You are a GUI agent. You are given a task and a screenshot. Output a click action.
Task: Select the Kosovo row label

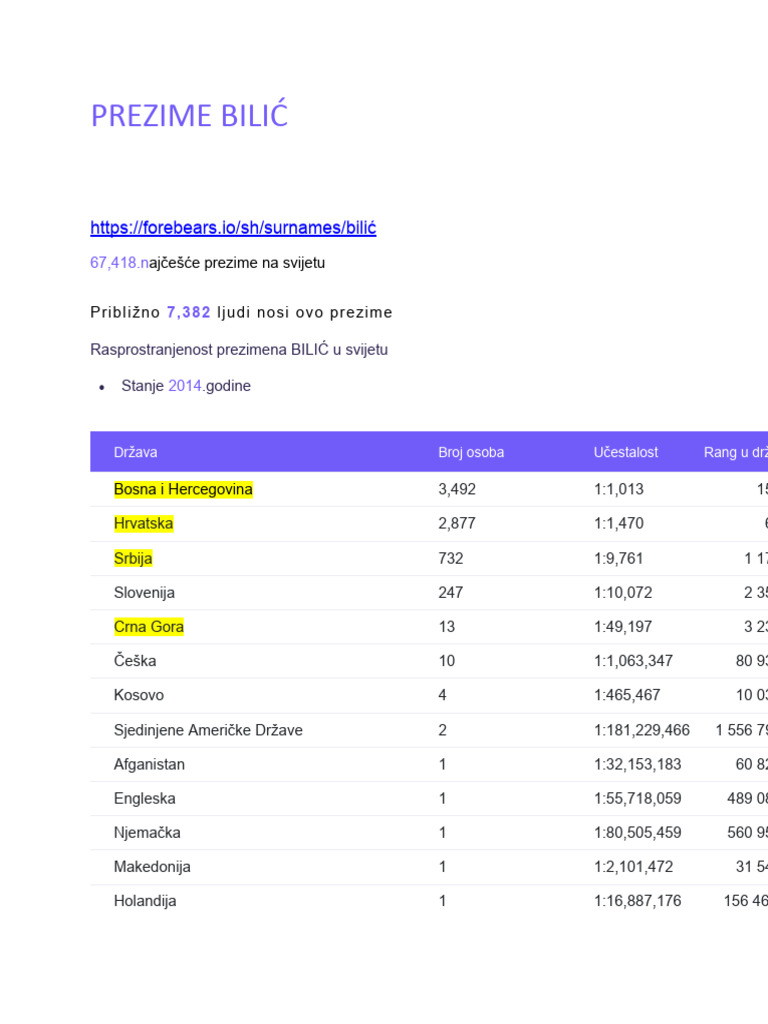(x=138, y=695)
